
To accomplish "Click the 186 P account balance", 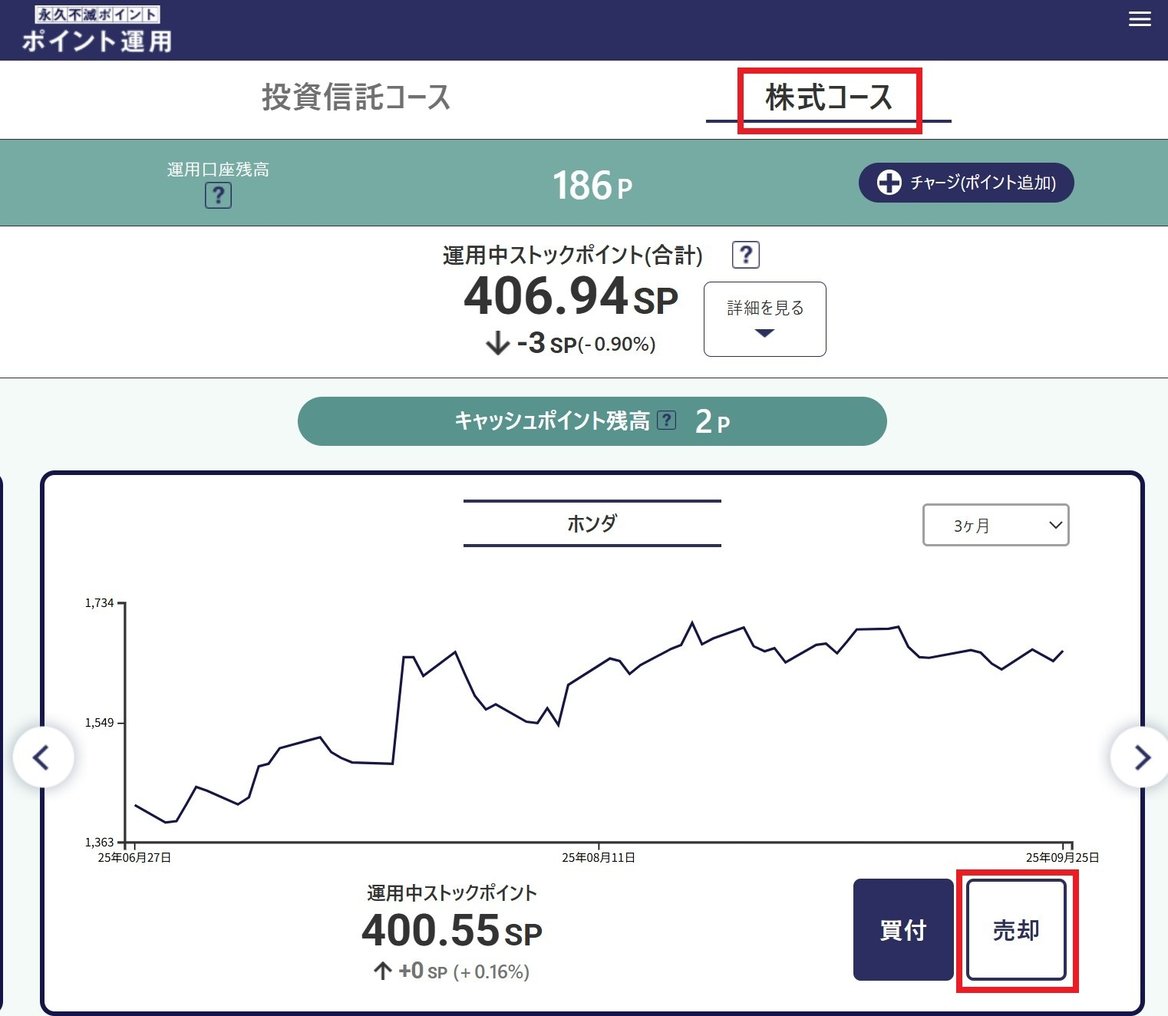I will coord(592,185).
